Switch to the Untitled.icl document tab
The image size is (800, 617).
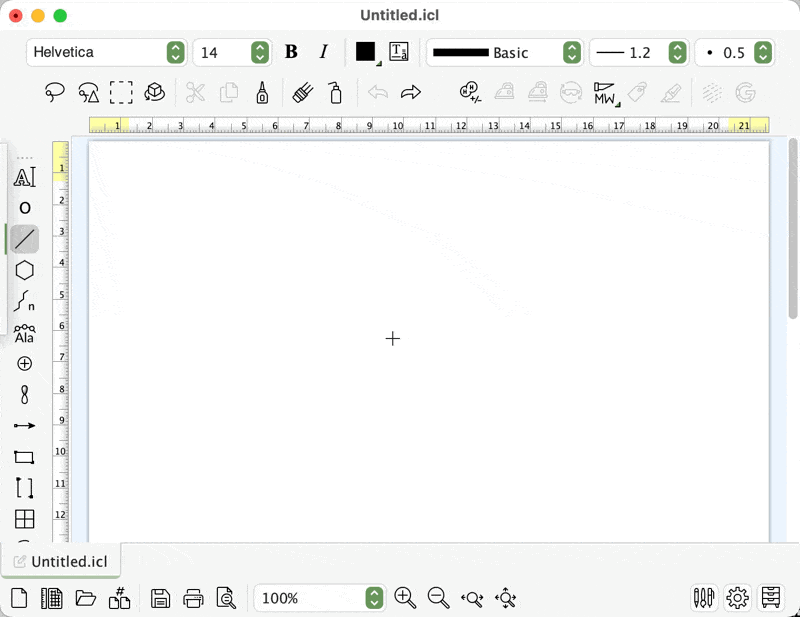62,561
